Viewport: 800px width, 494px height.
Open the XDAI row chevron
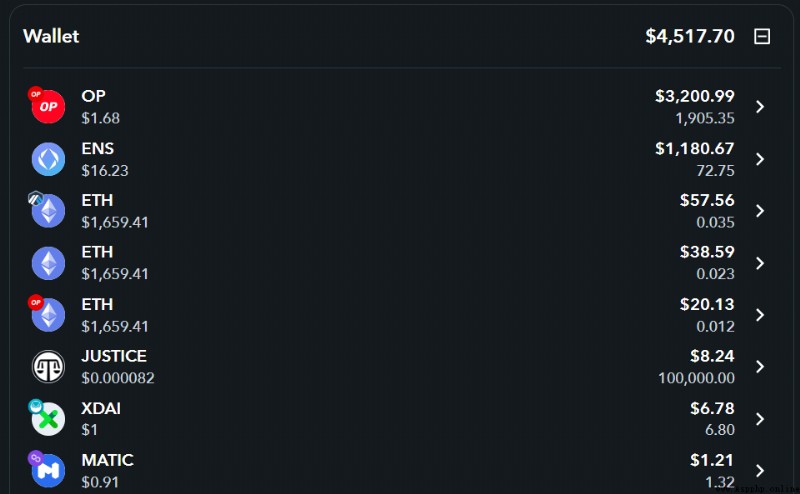click(760, 419)
